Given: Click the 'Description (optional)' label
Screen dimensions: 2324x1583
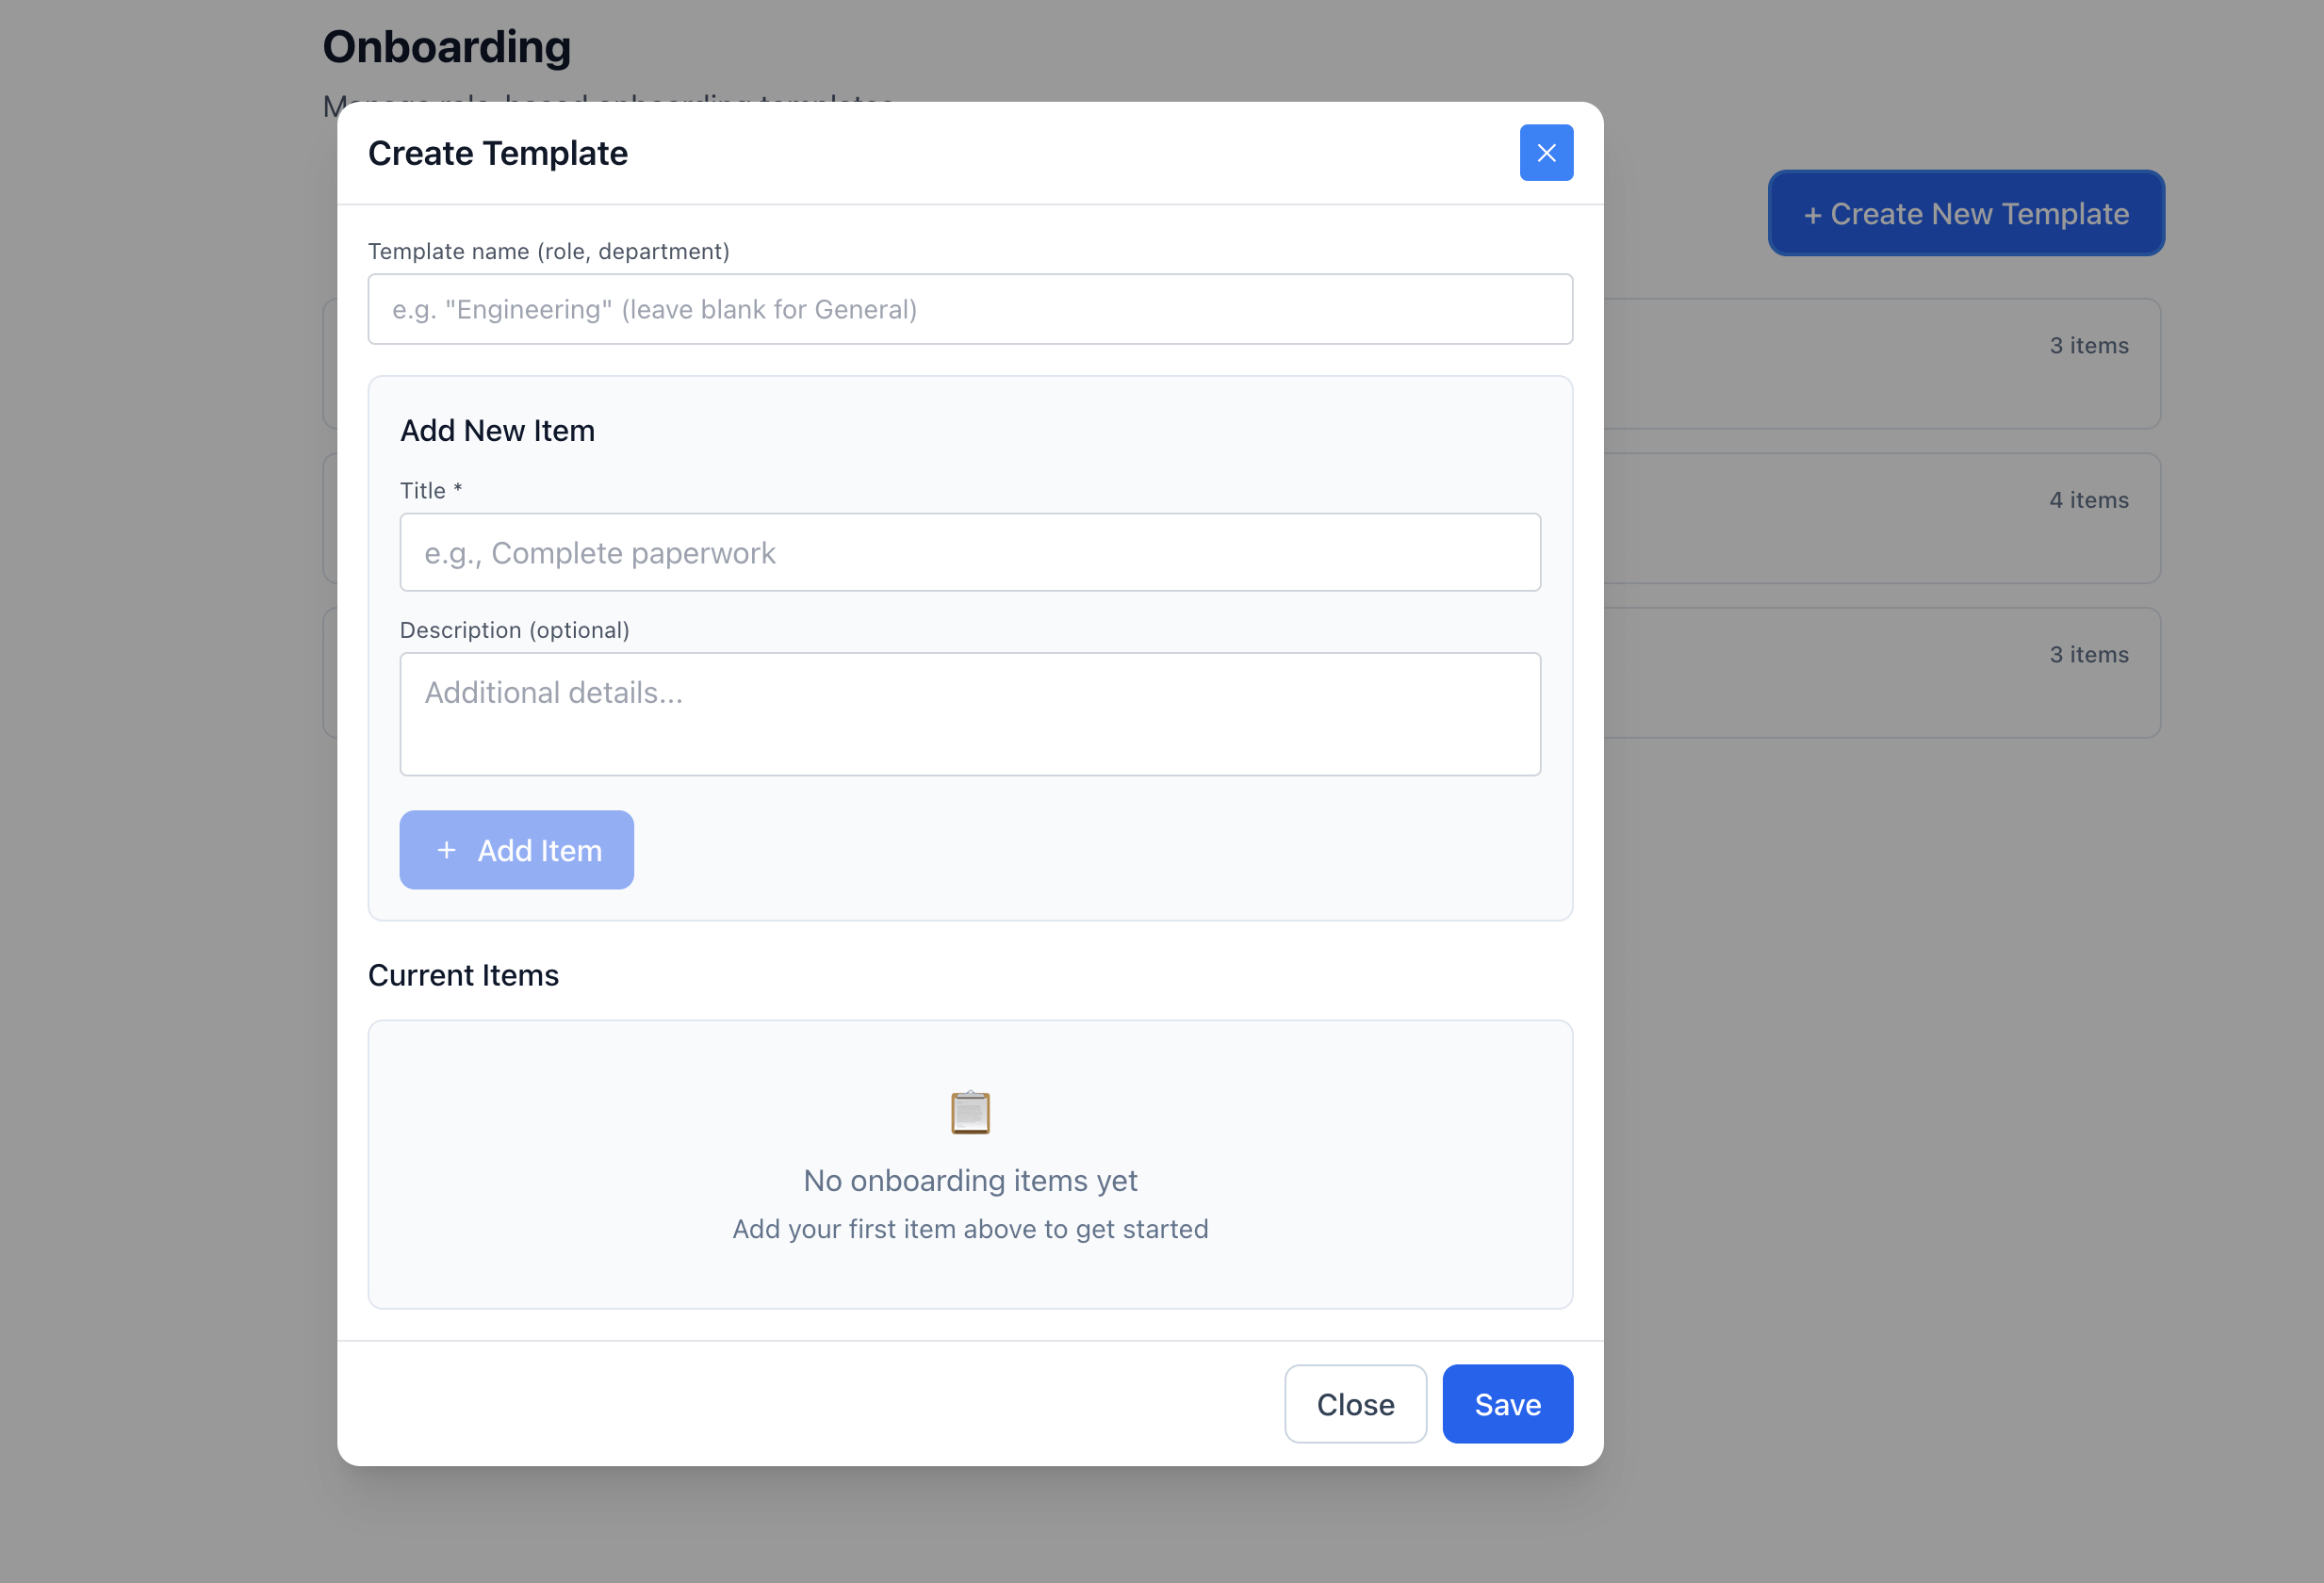Looking at the screenshot, I should point(514,630).
